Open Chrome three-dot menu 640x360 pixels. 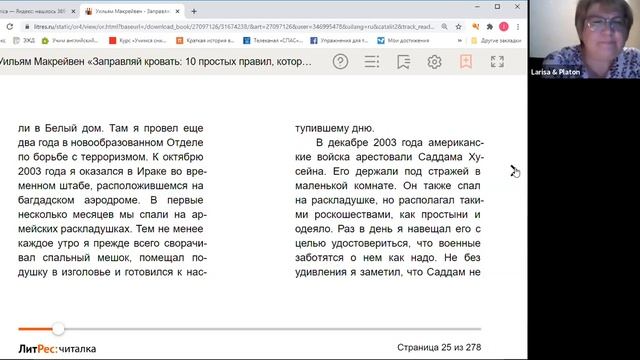(x=518, y=27)
